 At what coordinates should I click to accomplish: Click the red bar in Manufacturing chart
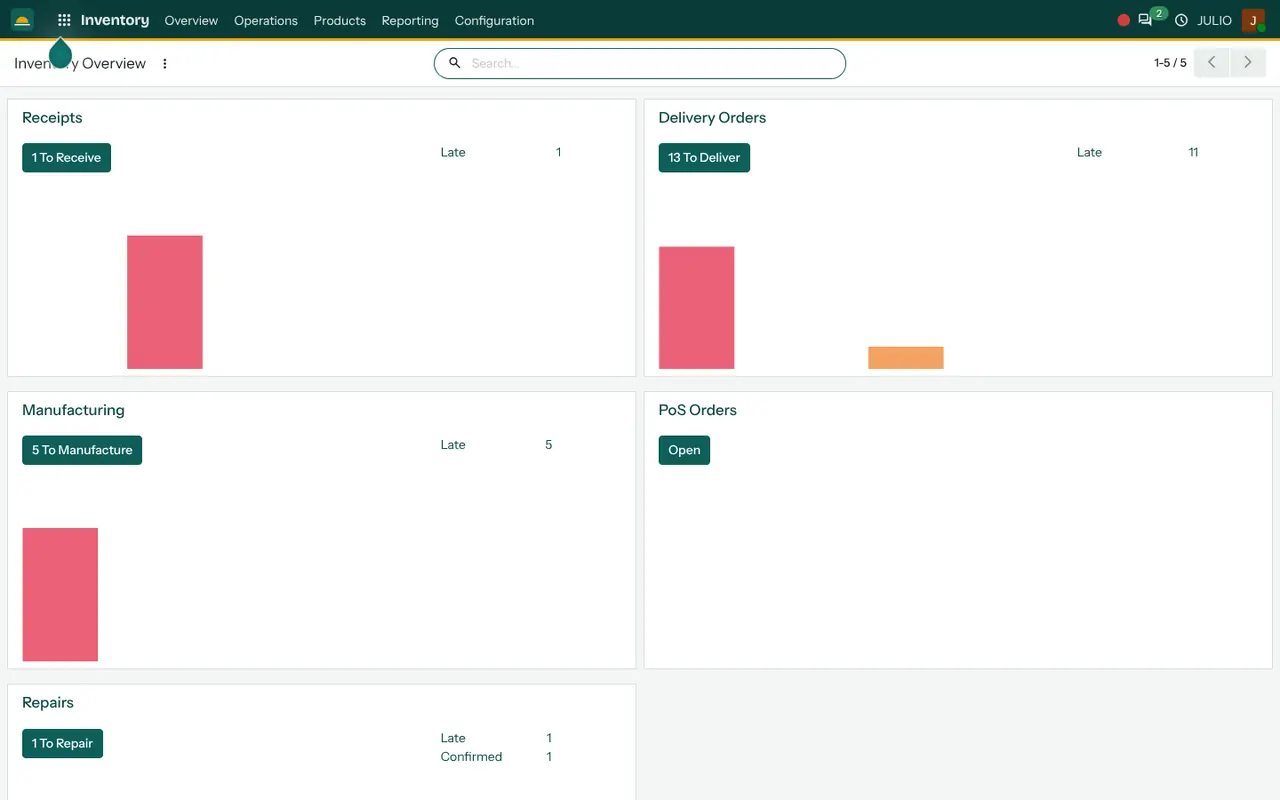point(60,594)
